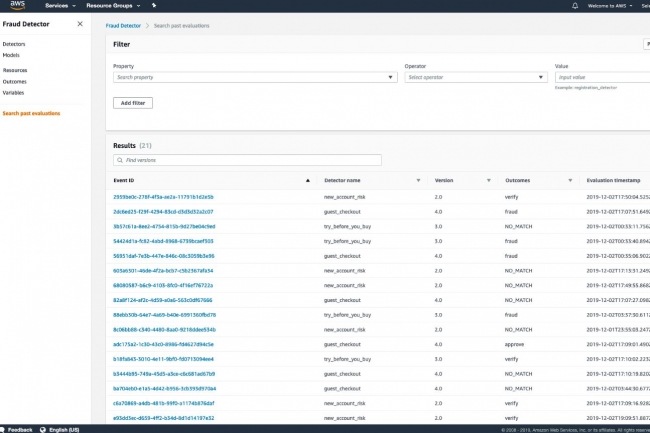Open event ID starting c6a70869
The image size is (650, 433).
tap(164, 404)
